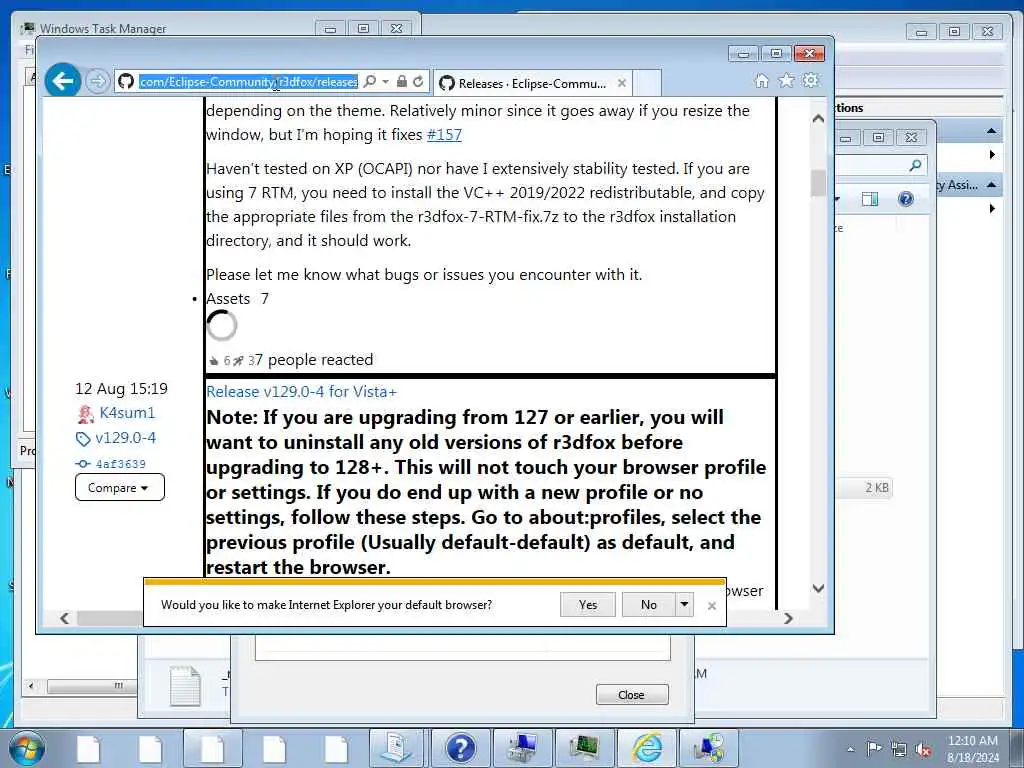
Task: Open commit 4af3639 link
Action: click(x=121, y=464)
